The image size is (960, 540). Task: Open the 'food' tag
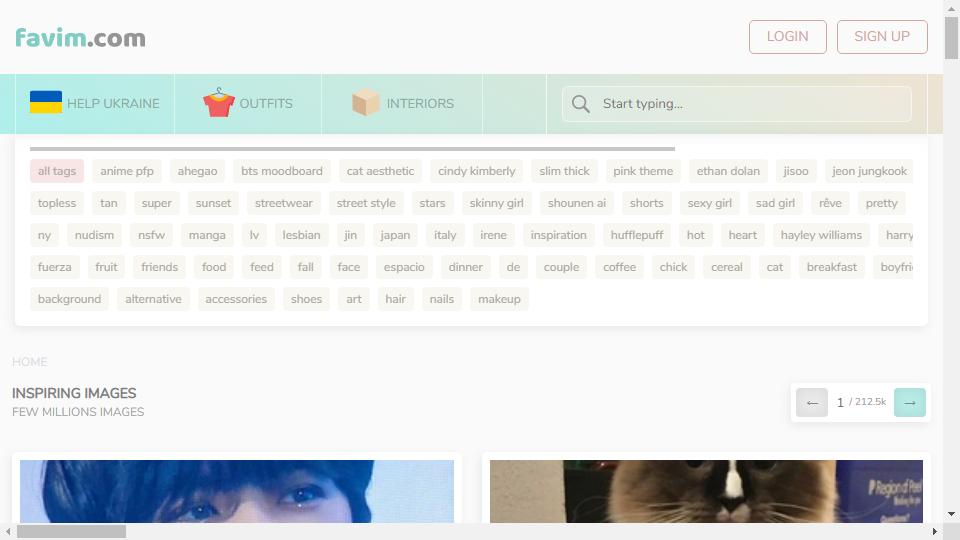pyautogui.click(x=214, y=266)
